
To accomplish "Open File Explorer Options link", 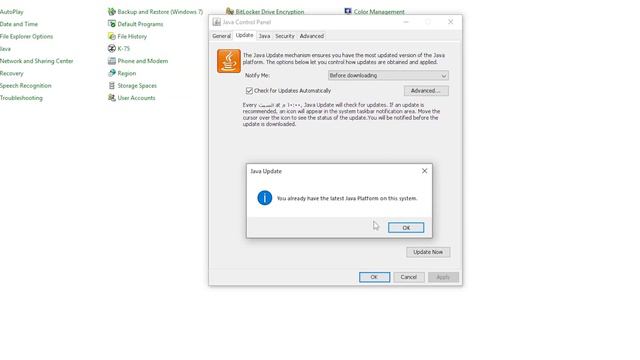I will click(26, 36).
